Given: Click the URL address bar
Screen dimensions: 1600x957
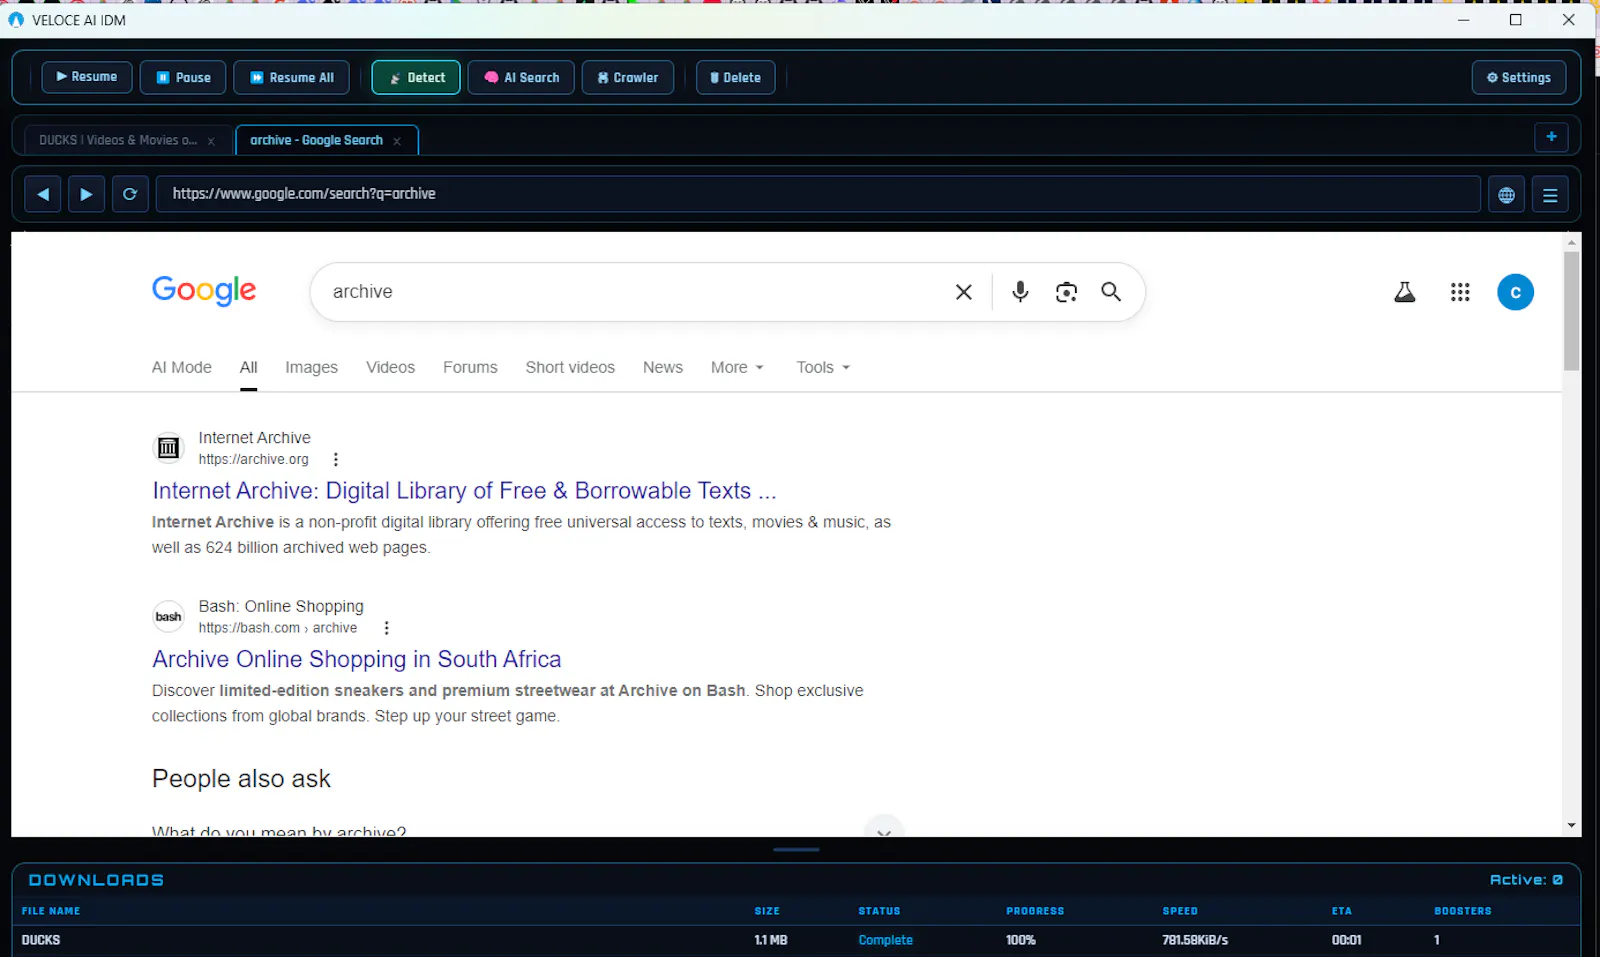Looking at the screenshot, I should [818, 194].
